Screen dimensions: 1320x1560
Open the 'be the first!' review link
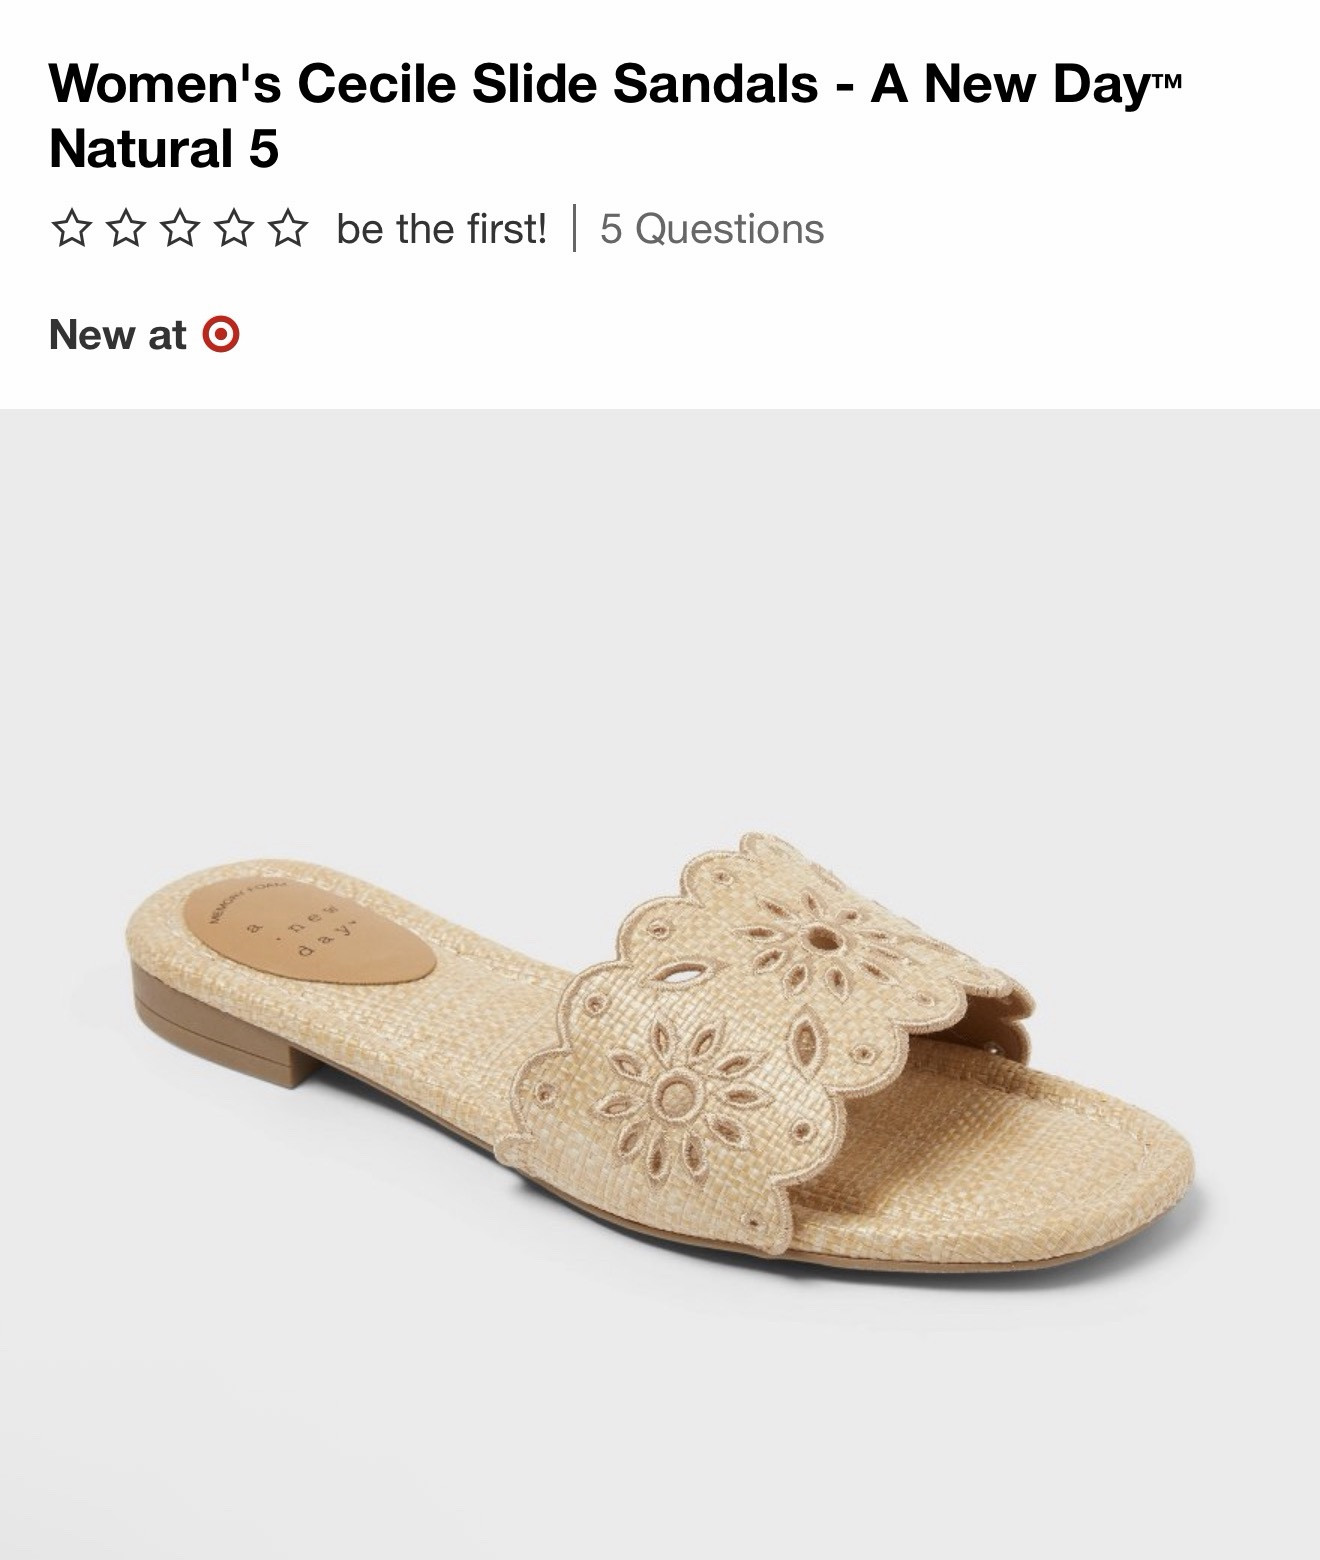pos(442,229)
